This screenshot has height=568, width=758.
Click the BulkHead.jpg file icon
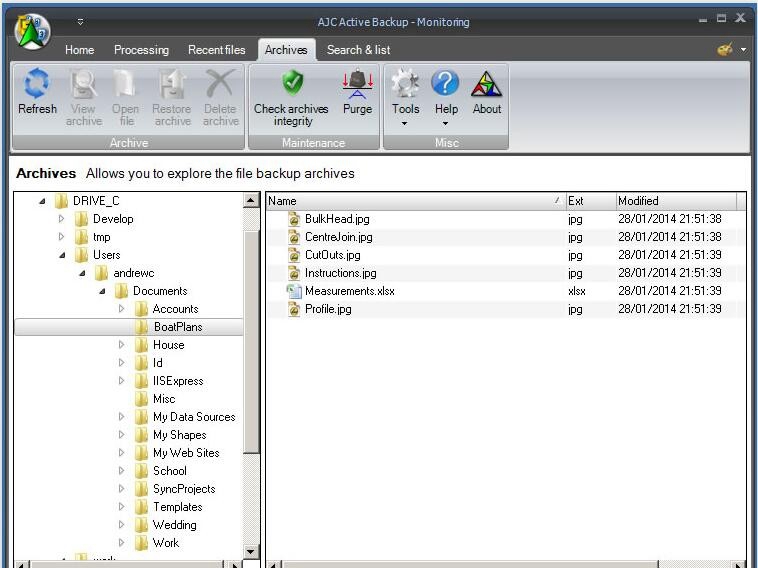click(x=293, y=219)
